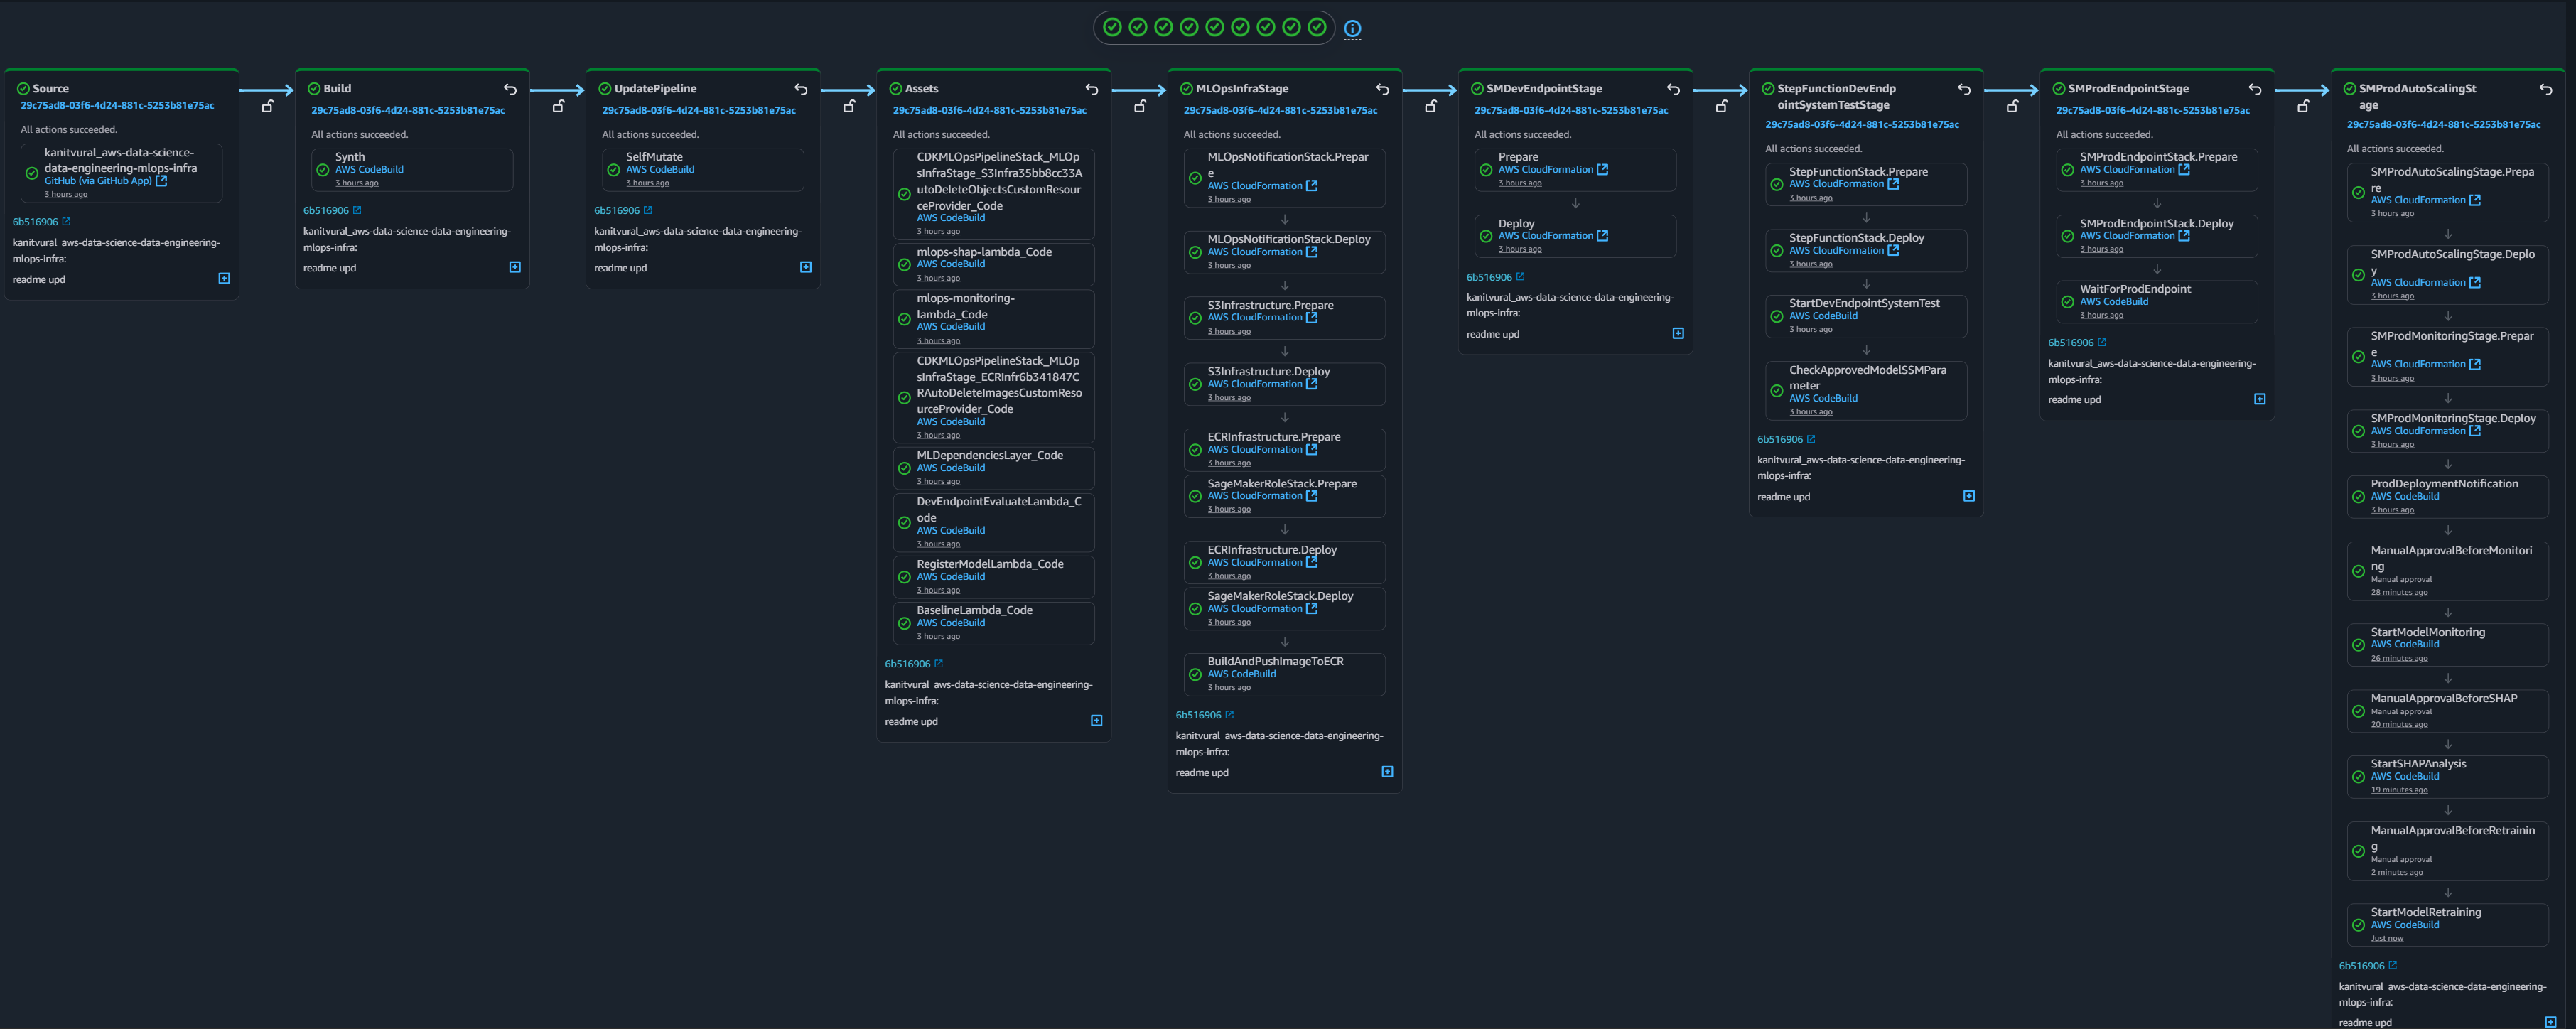Select the RegisterModelLambda_Code action card
Screen dimensions: 2576x1029
(994, 577)
